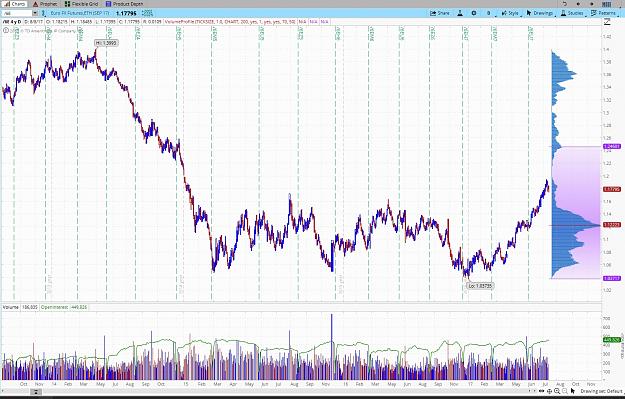This screenshot has width=625, height=399.
Task: Click the purple value-area-high price label
Action: 612,146
